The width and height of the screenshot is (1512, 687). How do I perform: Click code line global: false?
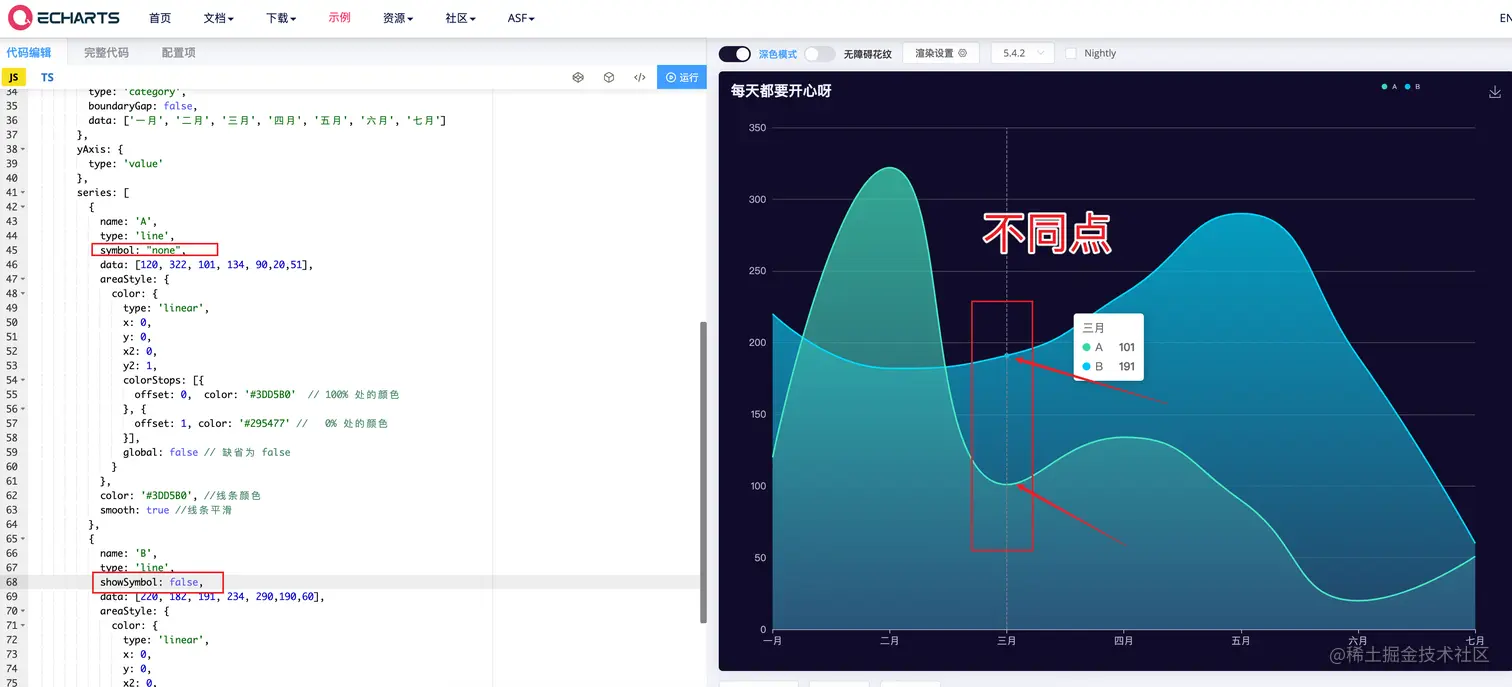(x=160, y=452)
